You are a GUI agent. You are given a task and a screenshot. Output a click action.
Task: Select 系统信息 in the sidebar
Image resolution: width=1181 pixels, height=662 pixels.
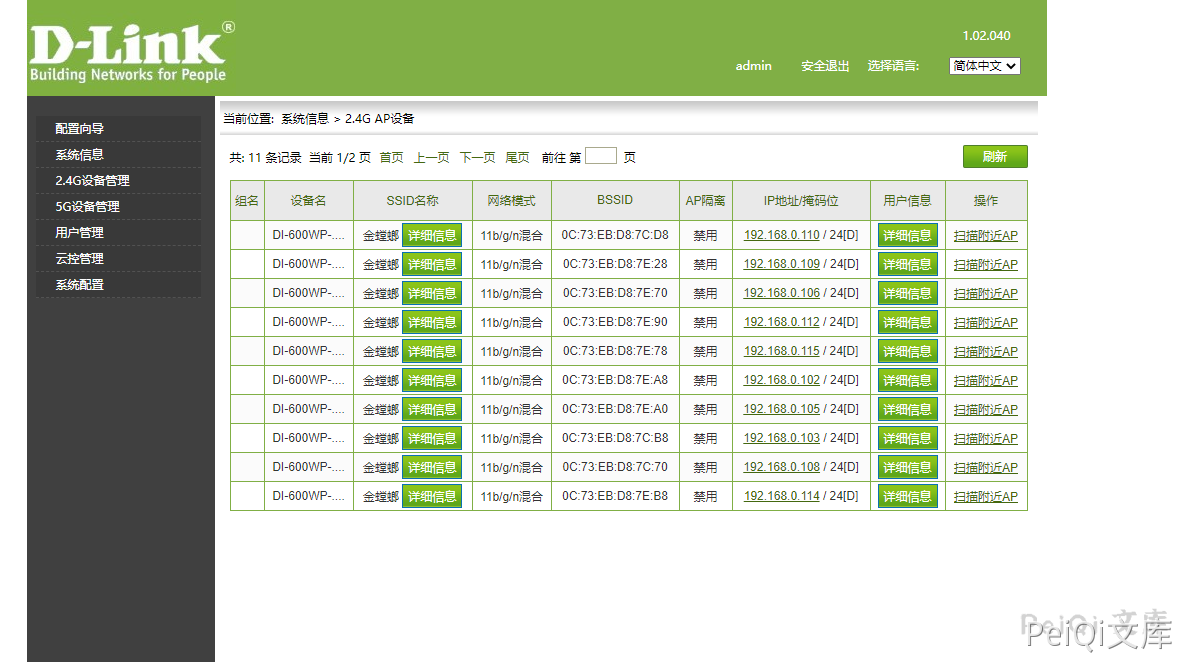click(x=80, y=155)
